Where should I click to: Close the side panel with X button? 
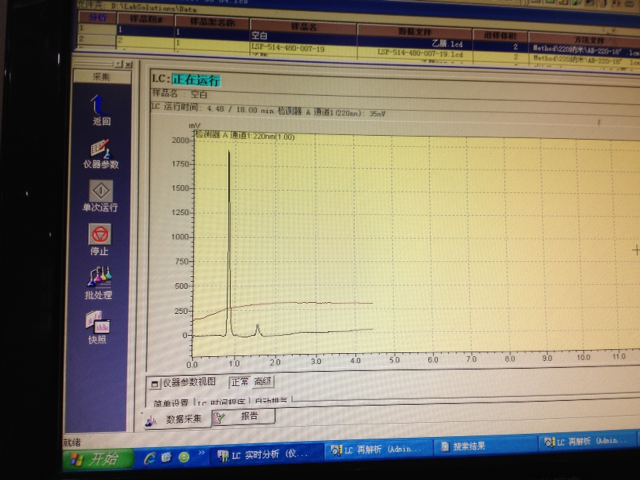pos(128,64)
